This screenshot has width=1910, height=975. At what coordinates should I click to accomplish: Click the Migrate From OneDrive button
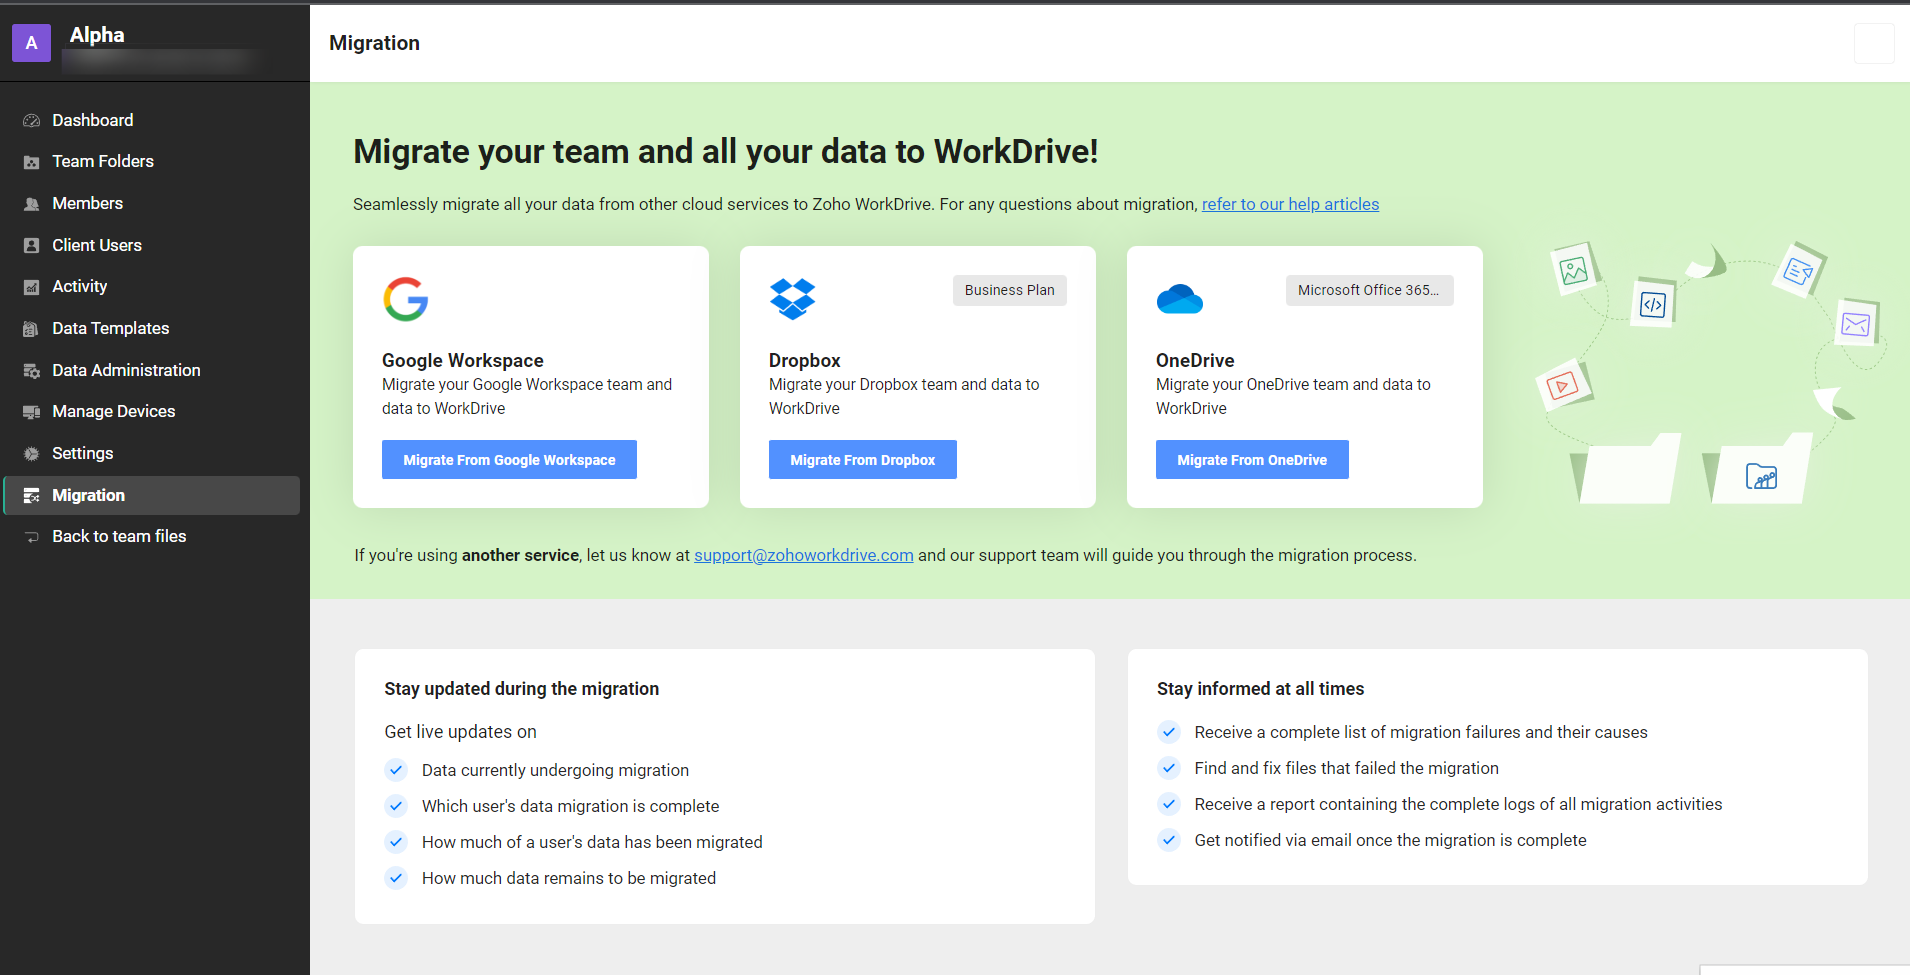point(1252,460)
